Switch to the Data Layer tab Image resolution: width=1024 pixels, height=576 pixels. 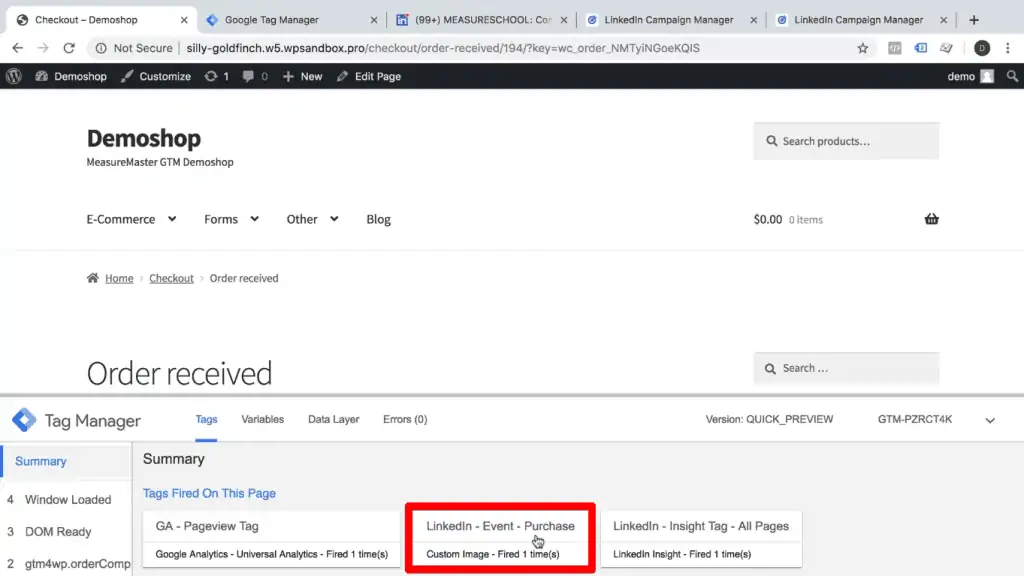tap(333, 419)
